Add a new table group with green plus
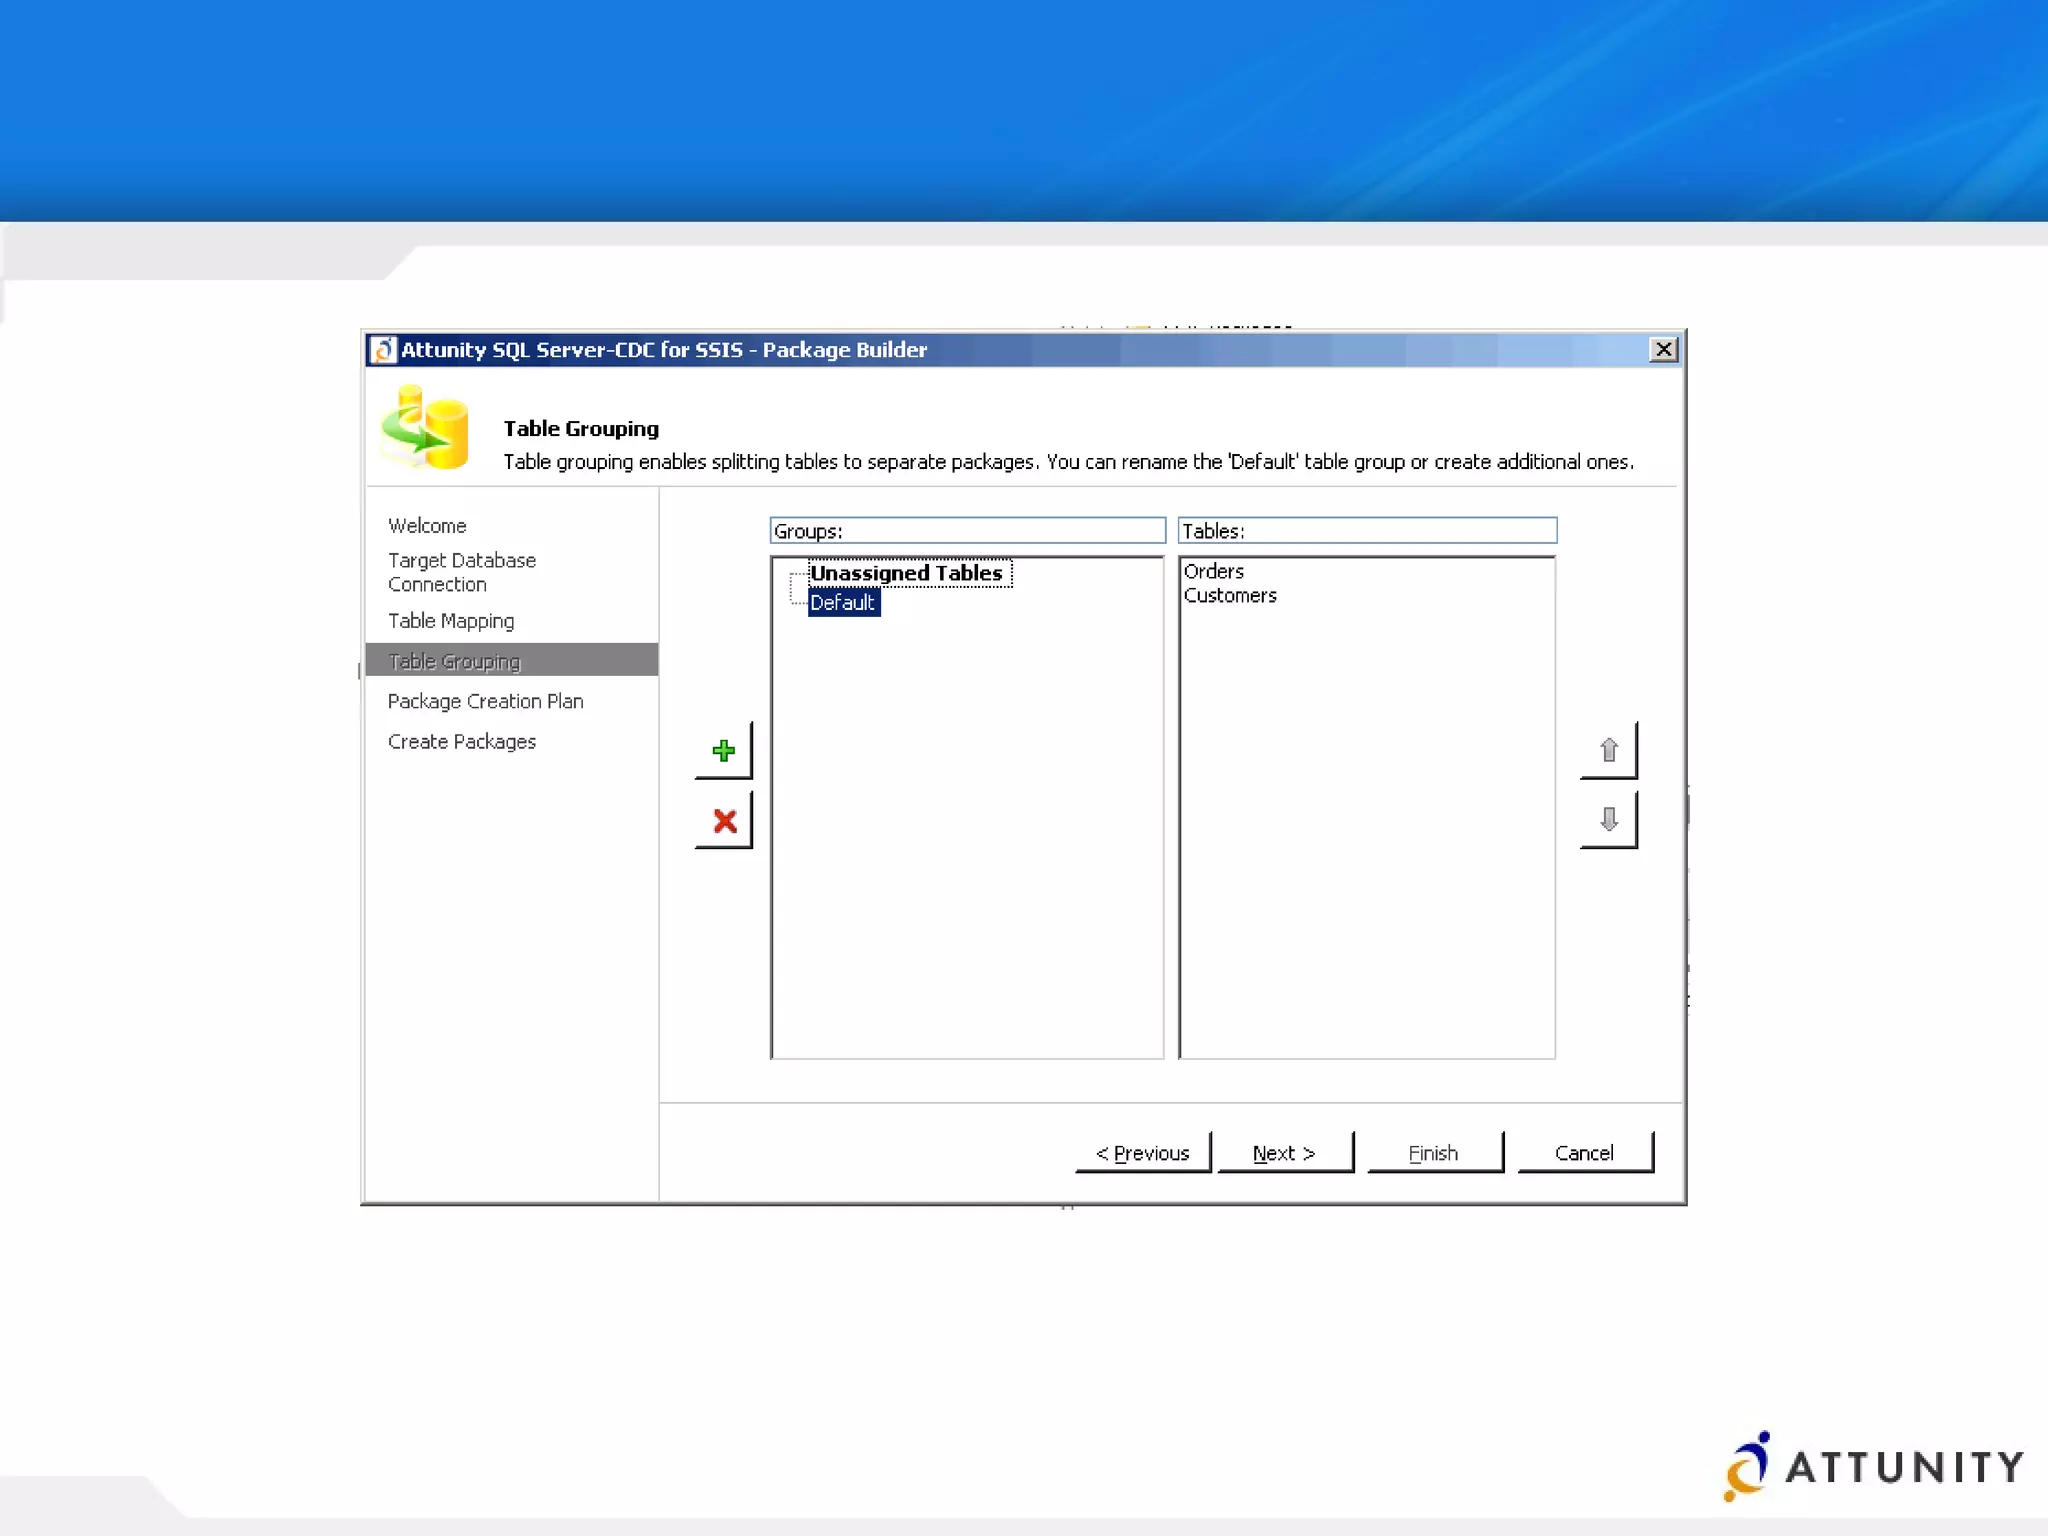This screenshot has width=2048, height=1536. [723, 750]
